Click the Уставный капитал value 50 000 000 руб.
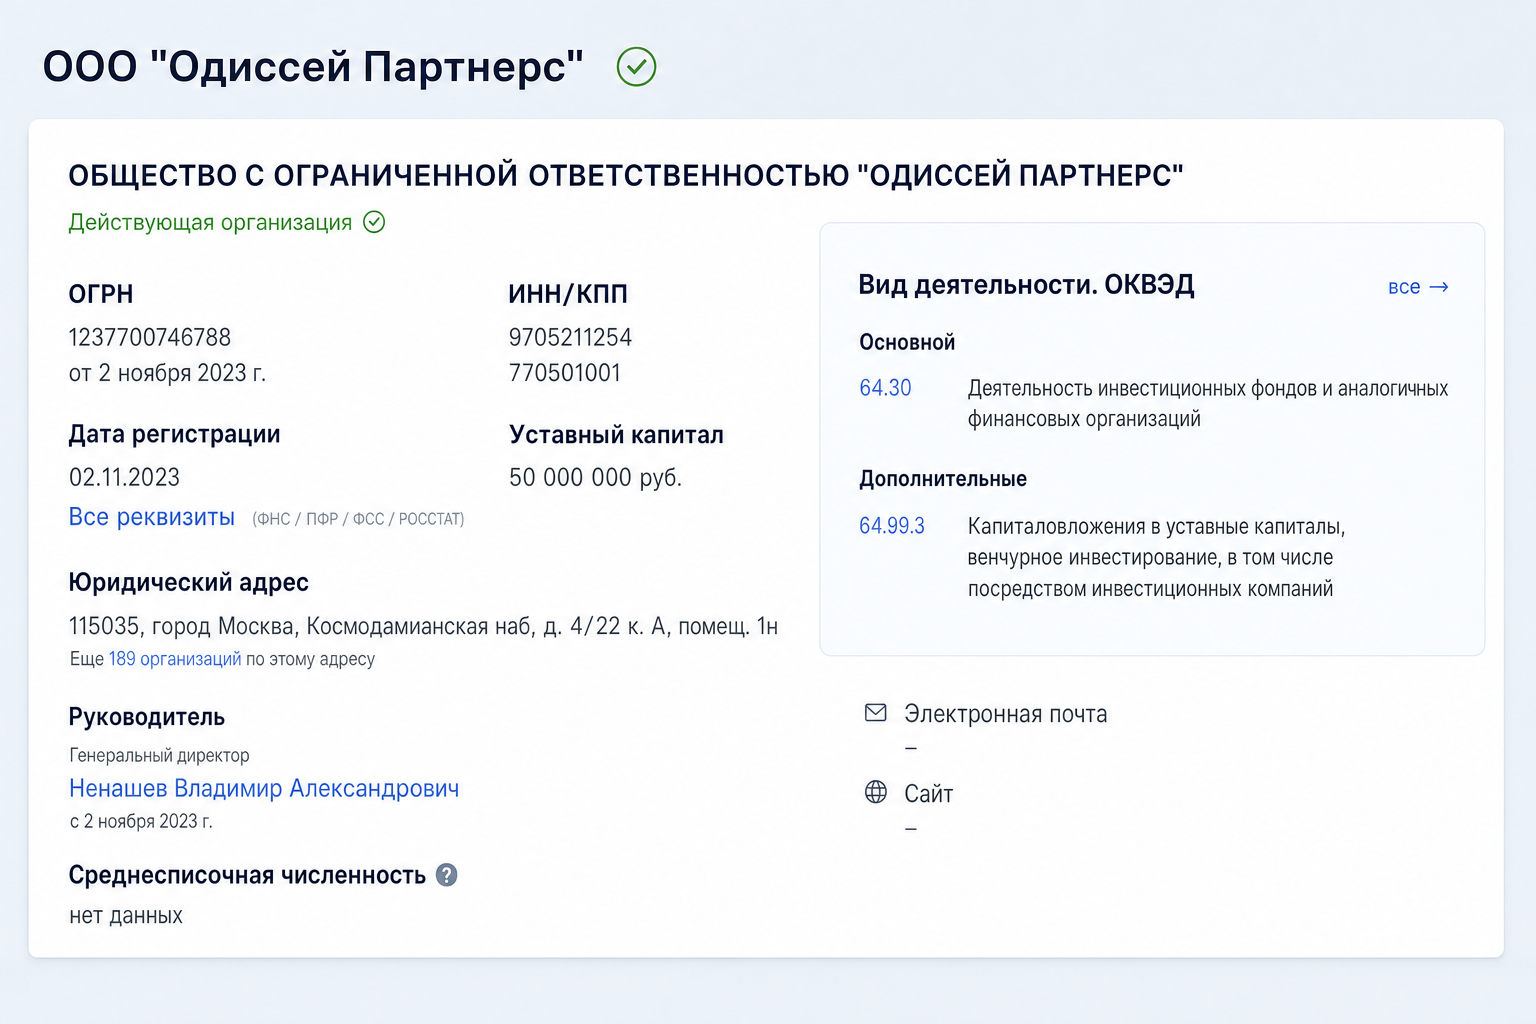Viewport: 1536px width, 1024px height. click(595, 477)
